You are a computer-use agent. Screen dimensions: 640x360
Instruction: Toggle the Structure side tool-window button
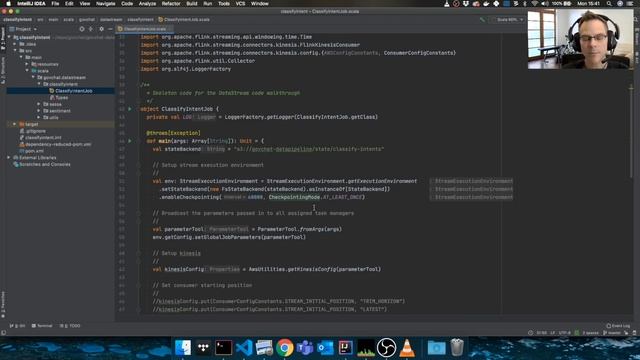click(3, 70)
